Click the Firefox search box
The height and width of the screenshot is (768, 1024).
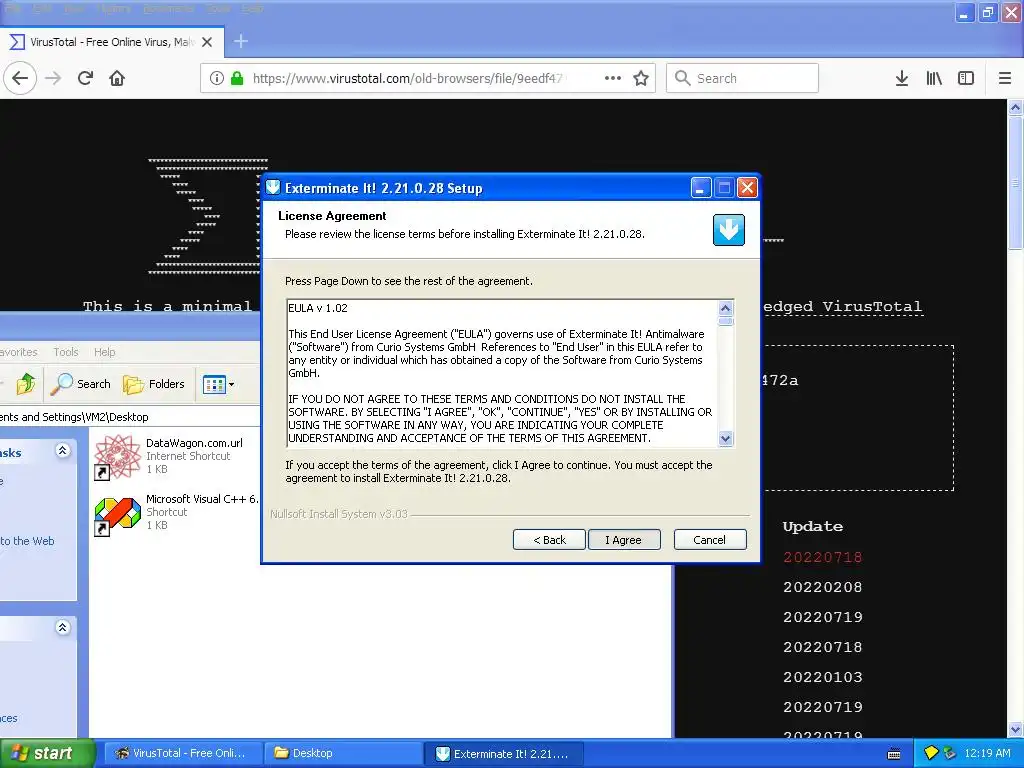pyautogui.click(x=743, y=78)
